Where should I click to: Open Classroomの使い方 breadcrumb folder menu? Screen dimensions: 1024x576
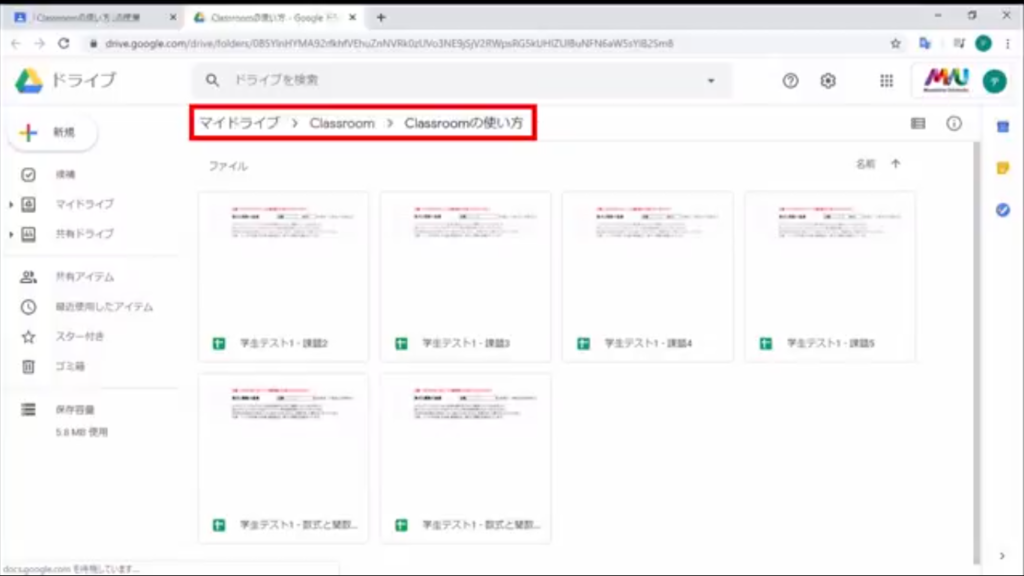464,123
